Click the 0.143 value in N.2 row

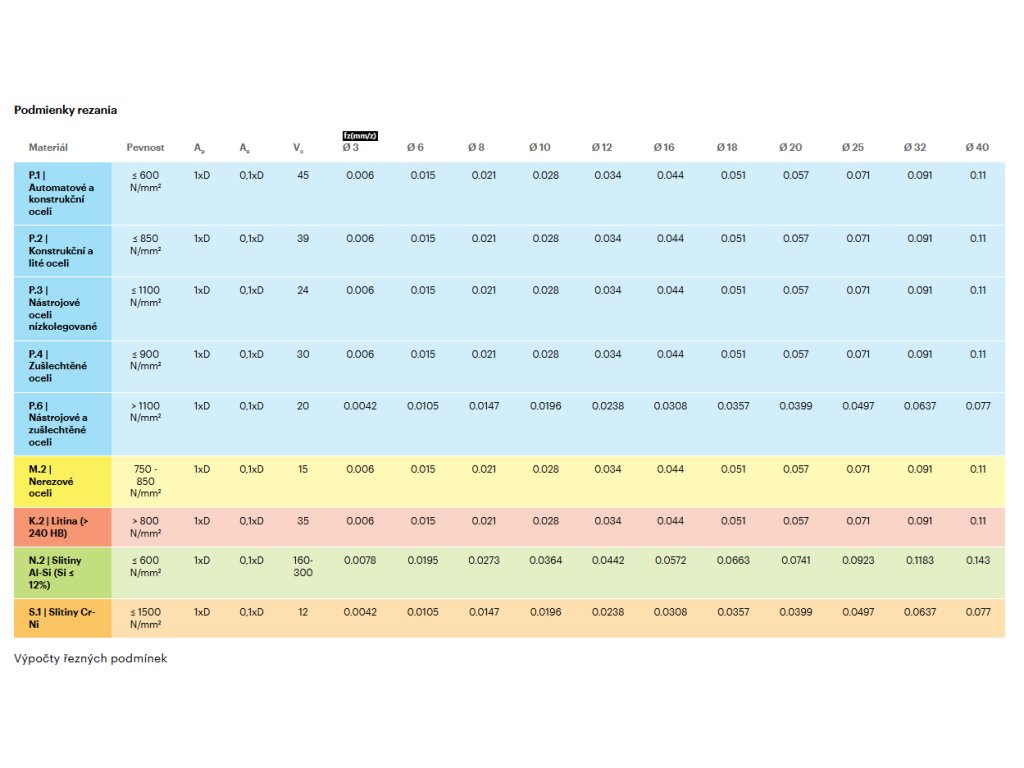point(978,560)
